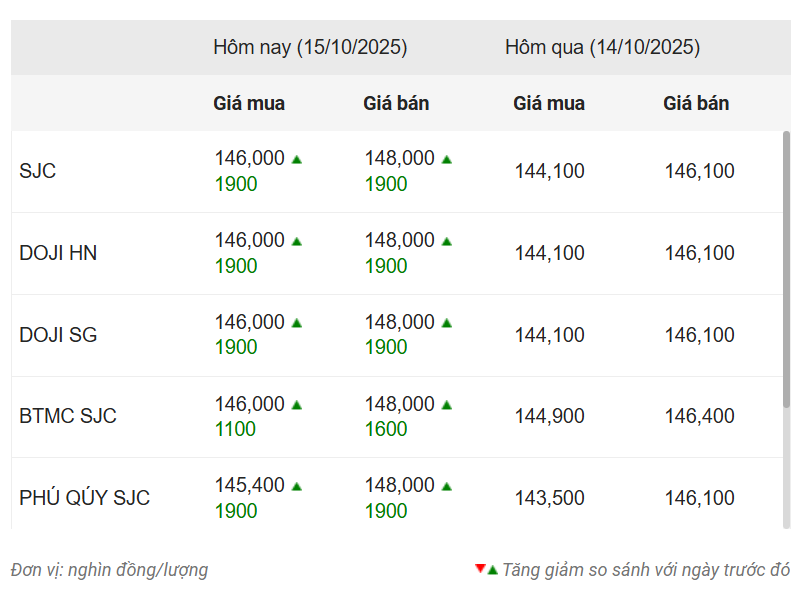Click yesterday's Giá bán column header

pyautogui.click(x=696, y=103)
